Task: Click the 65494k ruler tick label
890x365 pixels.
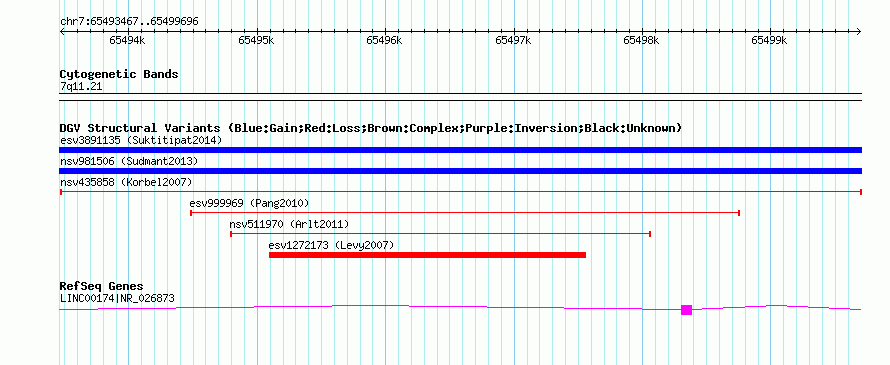Action: (128, 40)
